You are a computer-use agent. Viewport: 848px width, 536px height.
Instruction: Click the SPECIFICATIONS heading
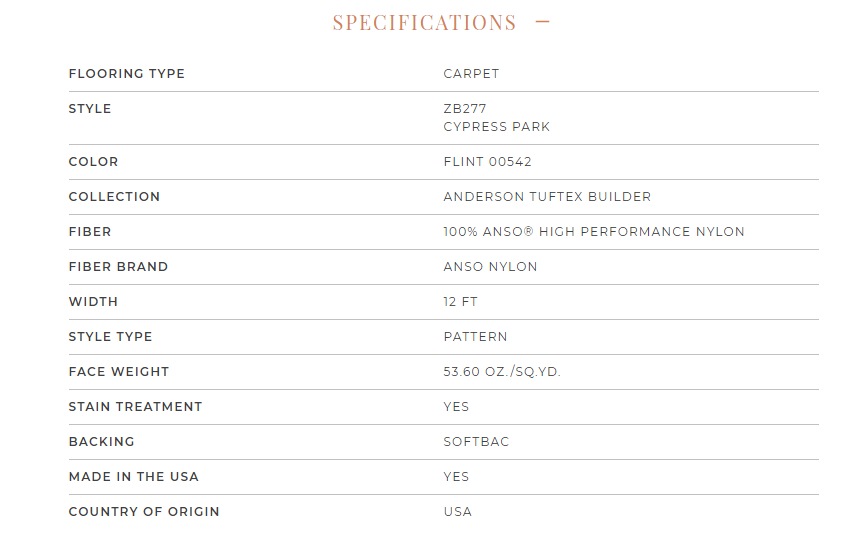click(425, 23)
